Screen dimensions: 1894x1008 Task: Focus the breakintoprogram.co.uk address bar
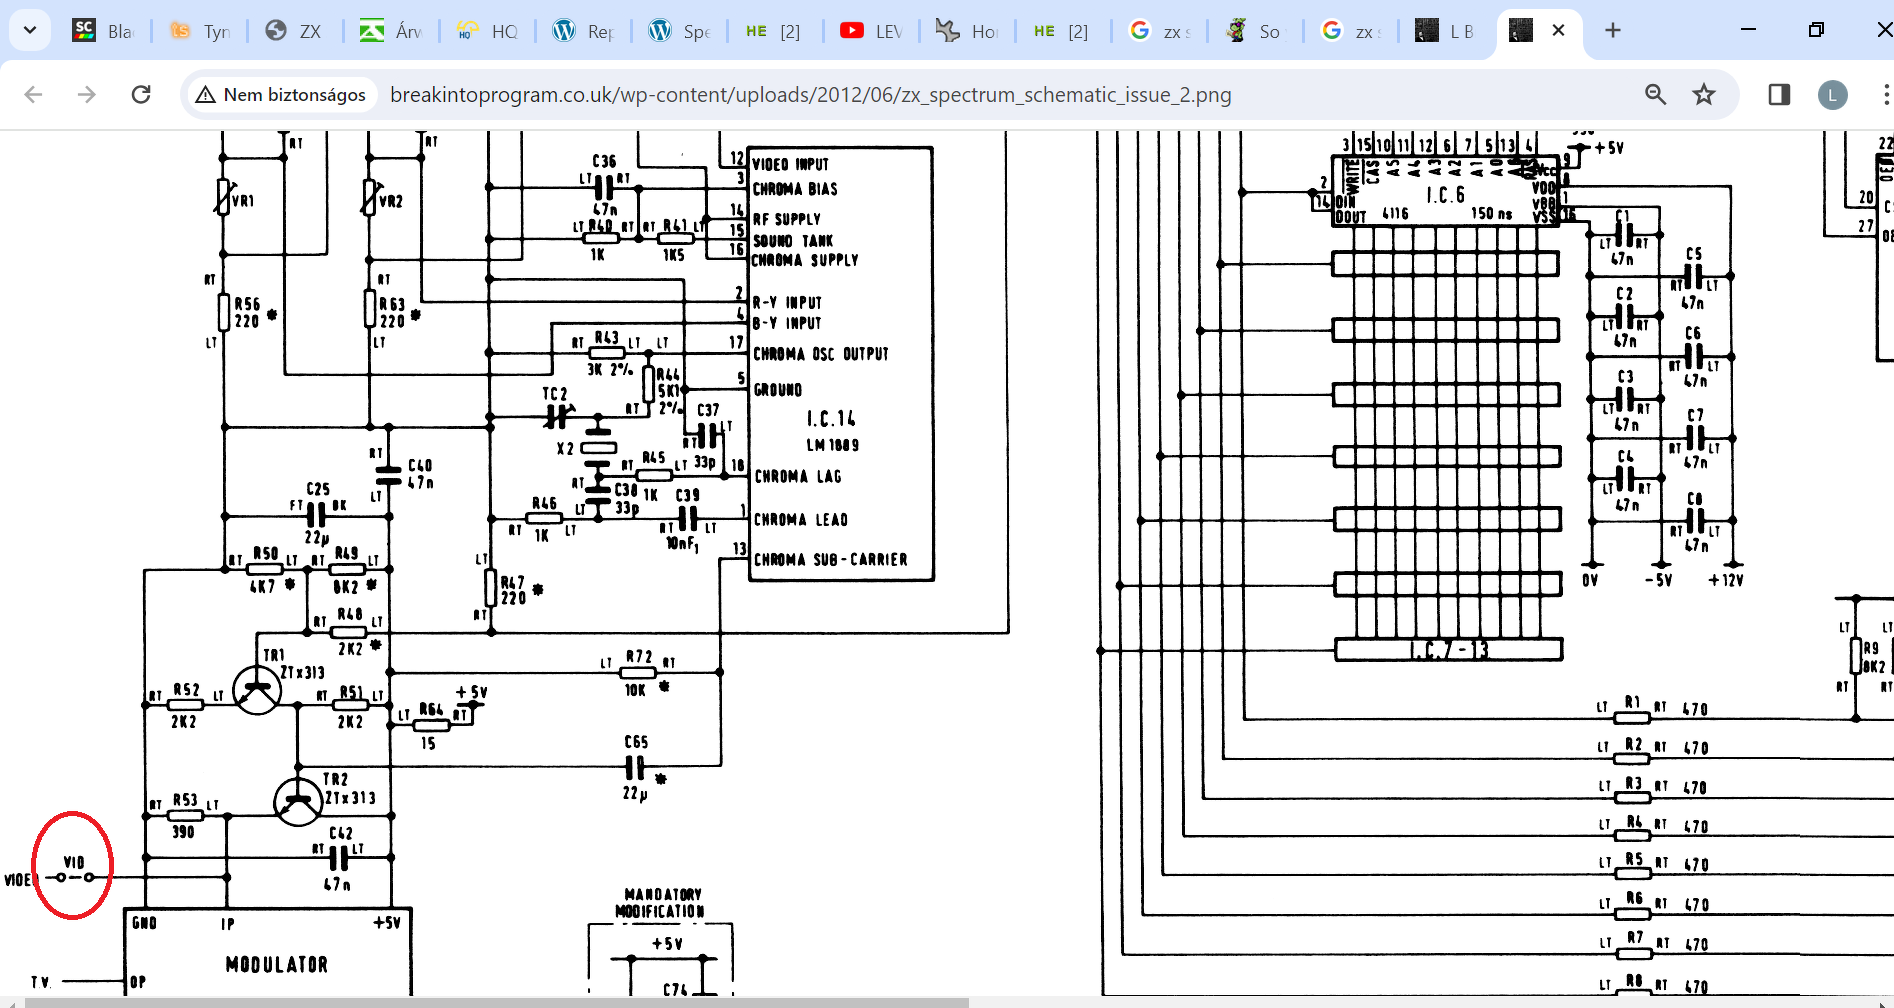pyautogui.click(x=810, y=95)
